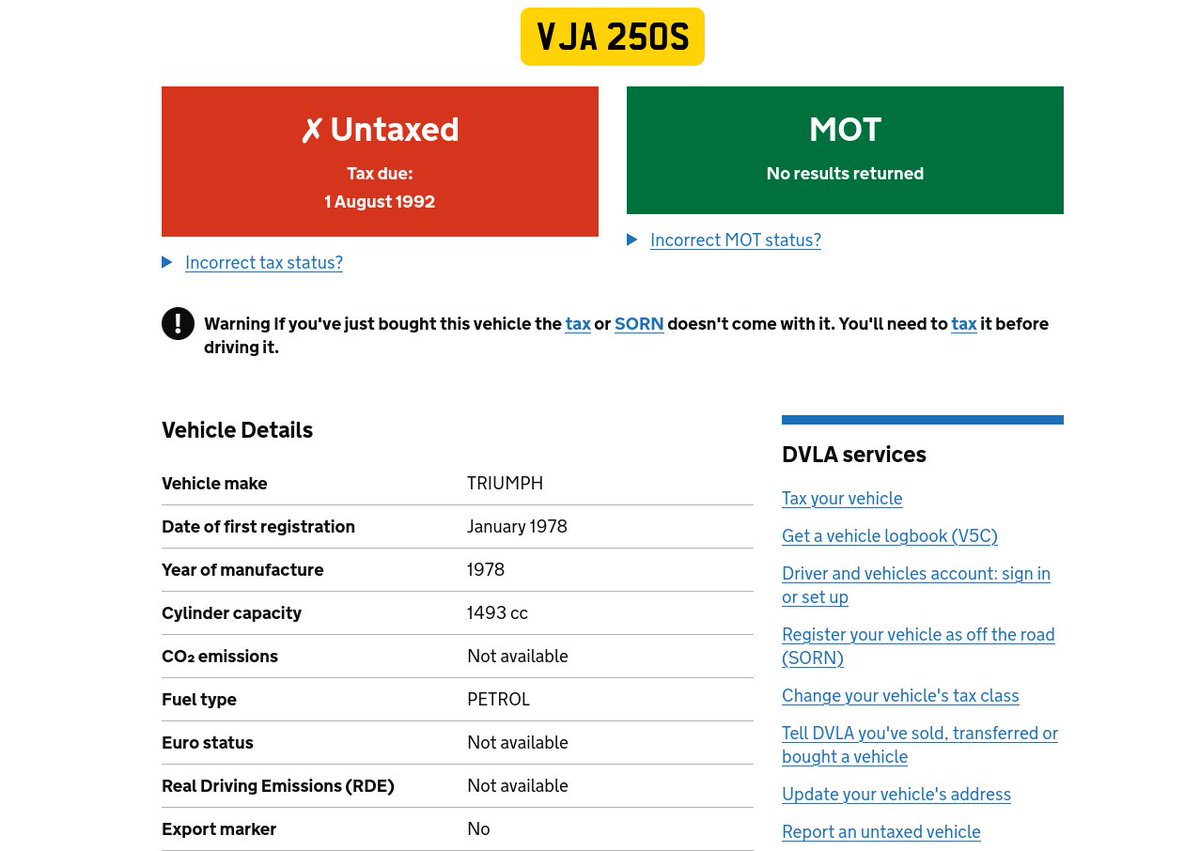The image size is (1200, 851).
Task: Select the 'Vehicle Details' heading
Action: pyautogui.click(x=237, y=430)
